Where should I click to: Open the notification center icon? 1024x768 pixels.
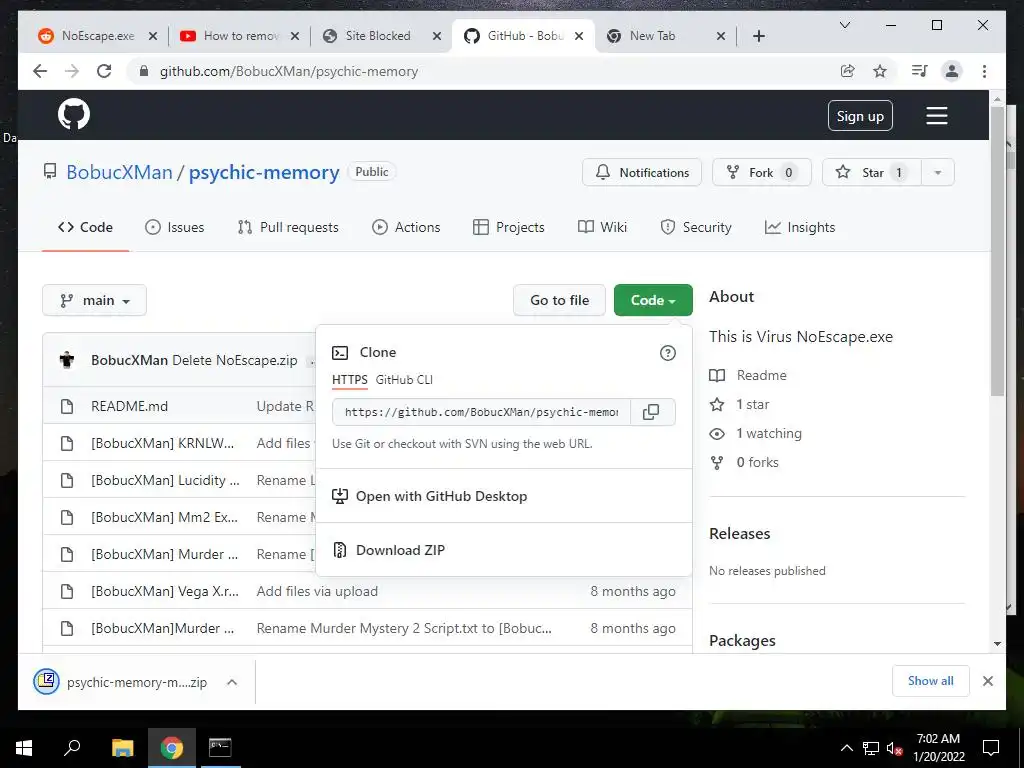coord(991,748)
